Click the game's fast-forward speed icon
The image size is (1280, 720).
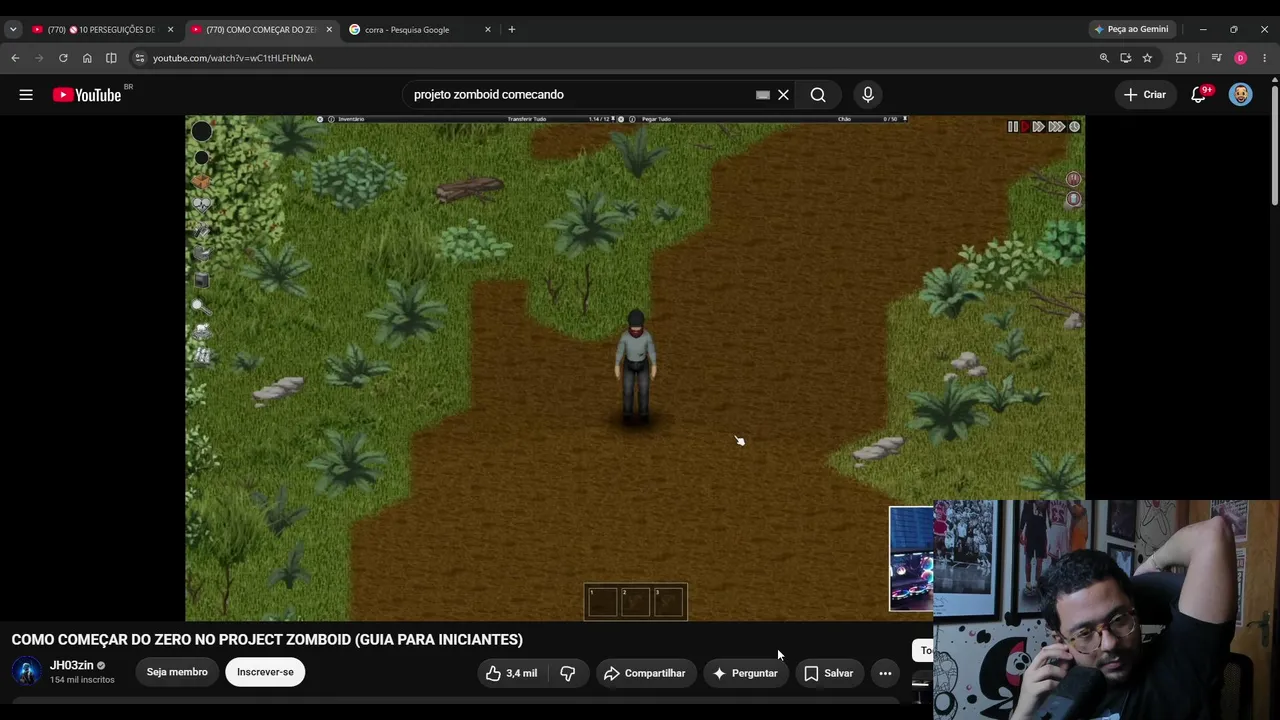coord(1038,127)
